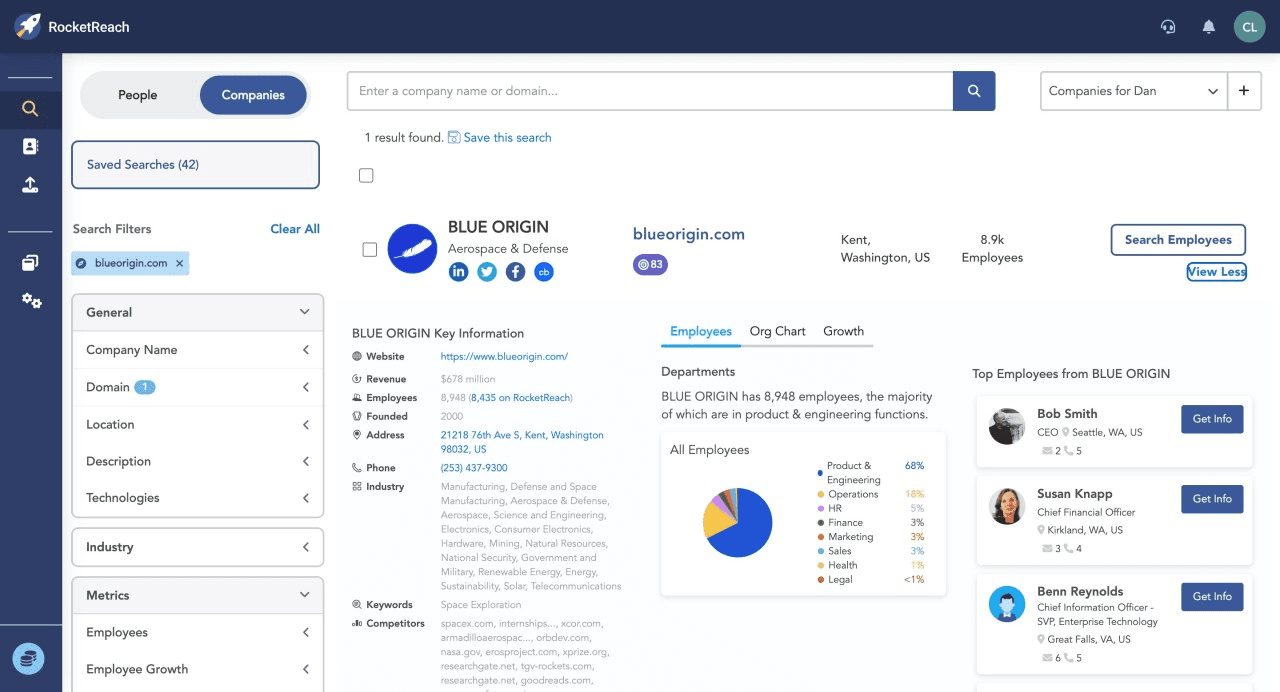
Task: Expand the Company Name filter
Action: coord(197,350)
